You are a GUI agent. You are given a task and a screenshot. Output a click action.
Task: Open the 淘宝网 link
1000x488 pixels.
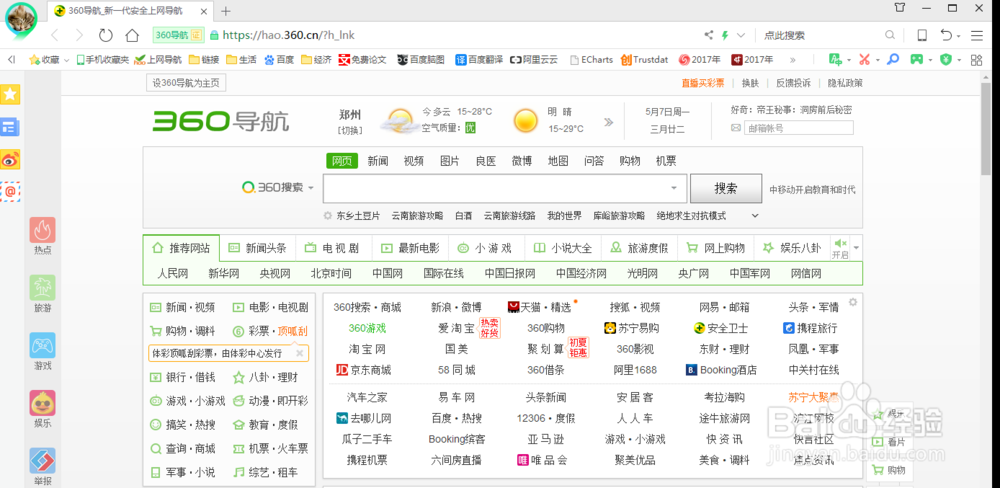click(367, 350)
